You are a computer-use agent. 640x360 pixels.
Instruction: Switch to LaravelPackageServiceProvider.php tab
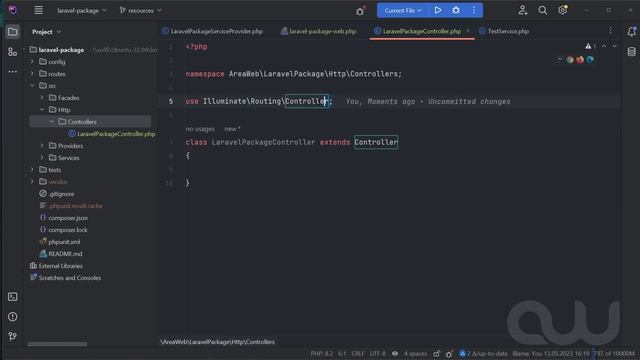click(x=213, y=31)
